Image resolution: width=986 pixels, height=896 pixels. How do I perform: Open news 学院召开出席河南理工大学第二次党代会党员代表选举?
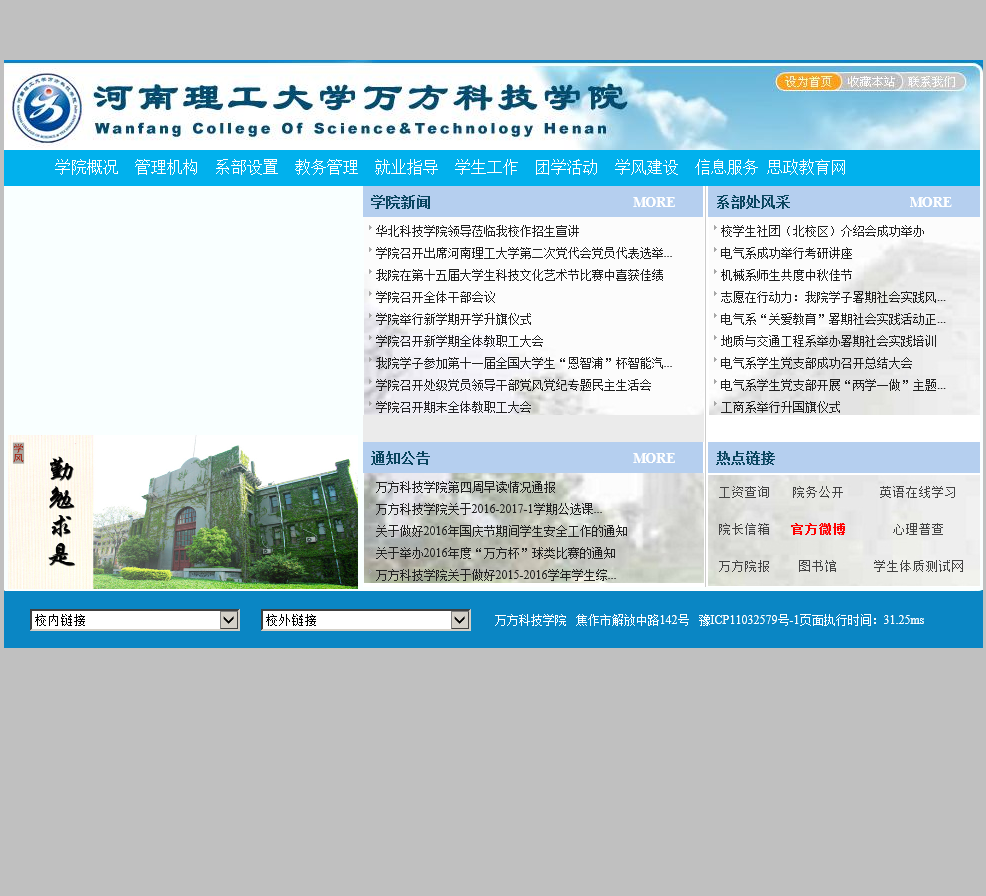pos(524,253)
